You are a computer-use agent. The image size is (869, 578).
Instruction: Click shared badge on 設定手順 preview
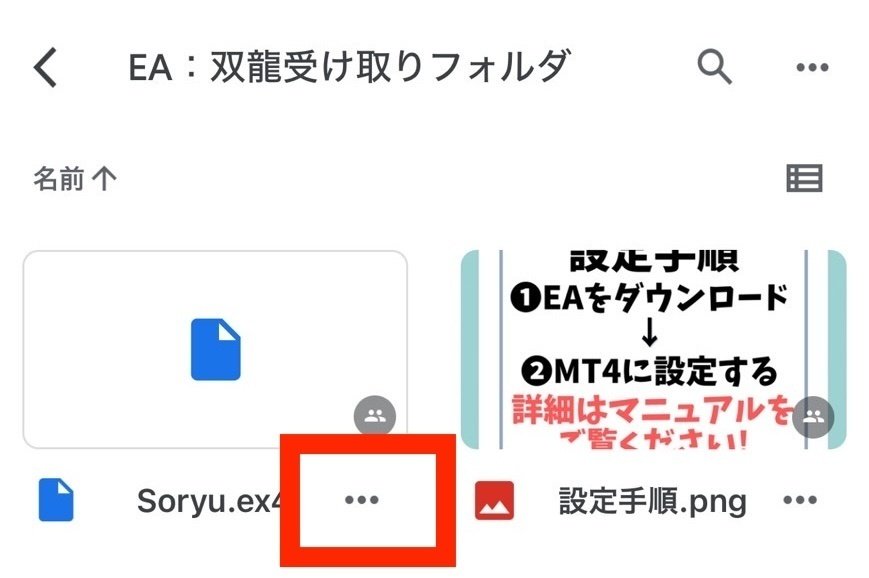813,417
